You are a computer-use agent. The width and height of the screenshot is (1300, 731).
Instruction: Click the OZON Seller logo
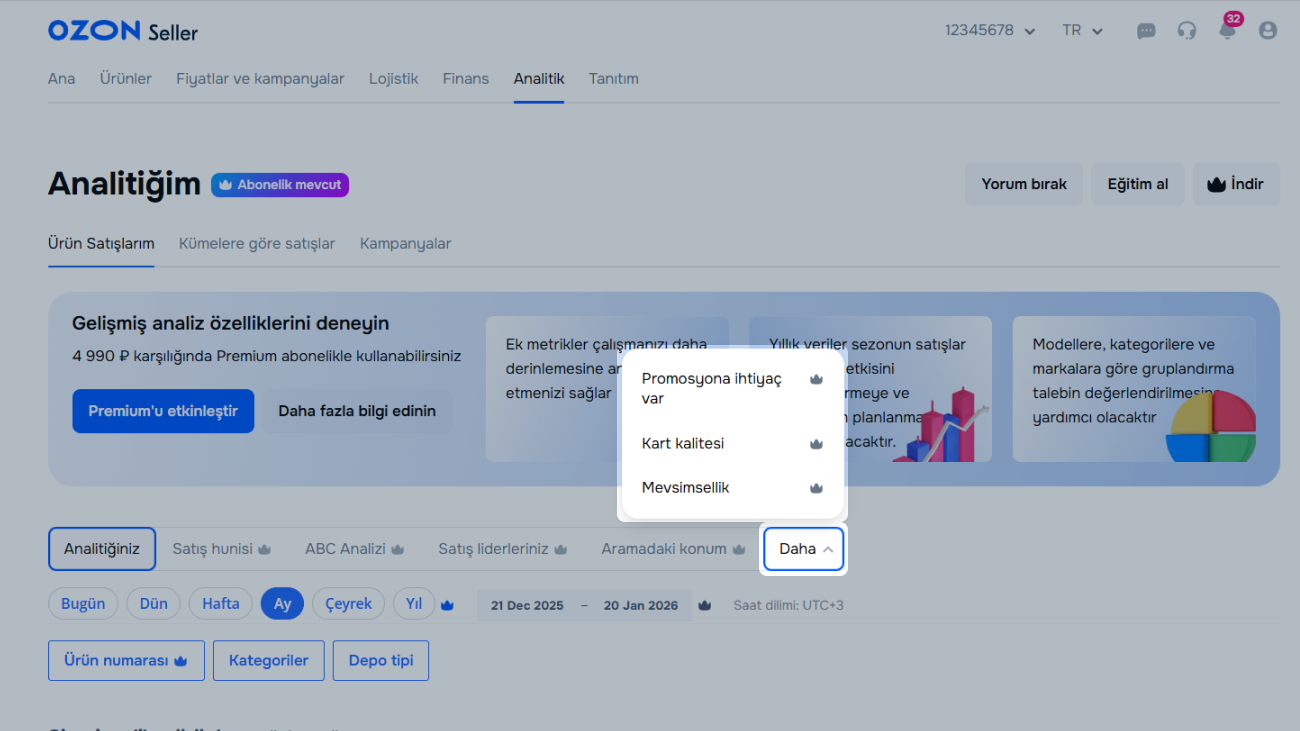coord(123,31)
